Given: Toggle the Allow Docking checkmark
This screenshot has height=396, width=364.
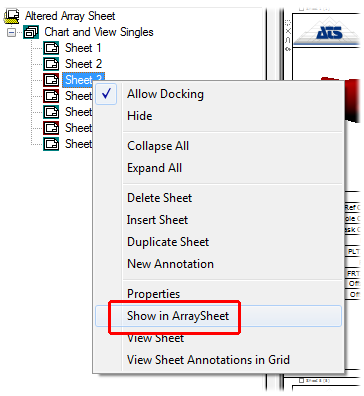Looking at the screenshot, I should pos(106,94).
